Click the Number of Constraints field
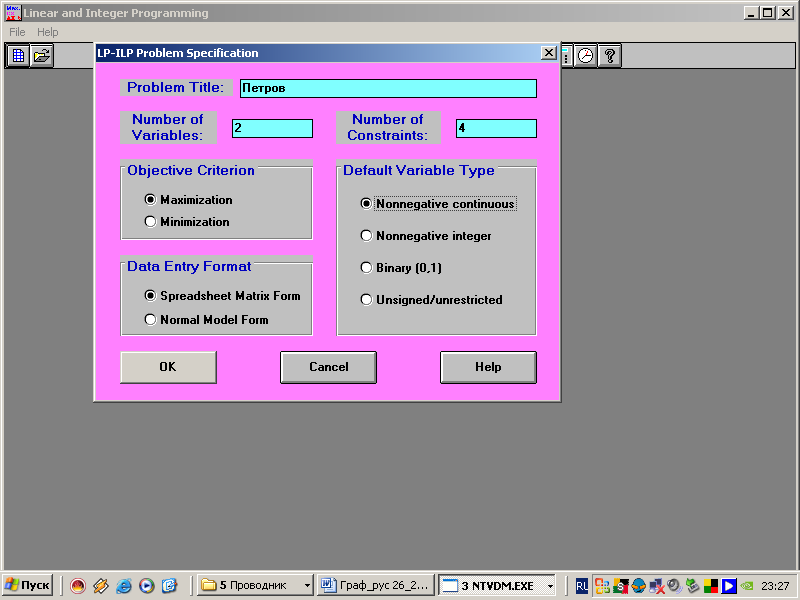This screenshot has height=600, width=800. click(496, 128)
